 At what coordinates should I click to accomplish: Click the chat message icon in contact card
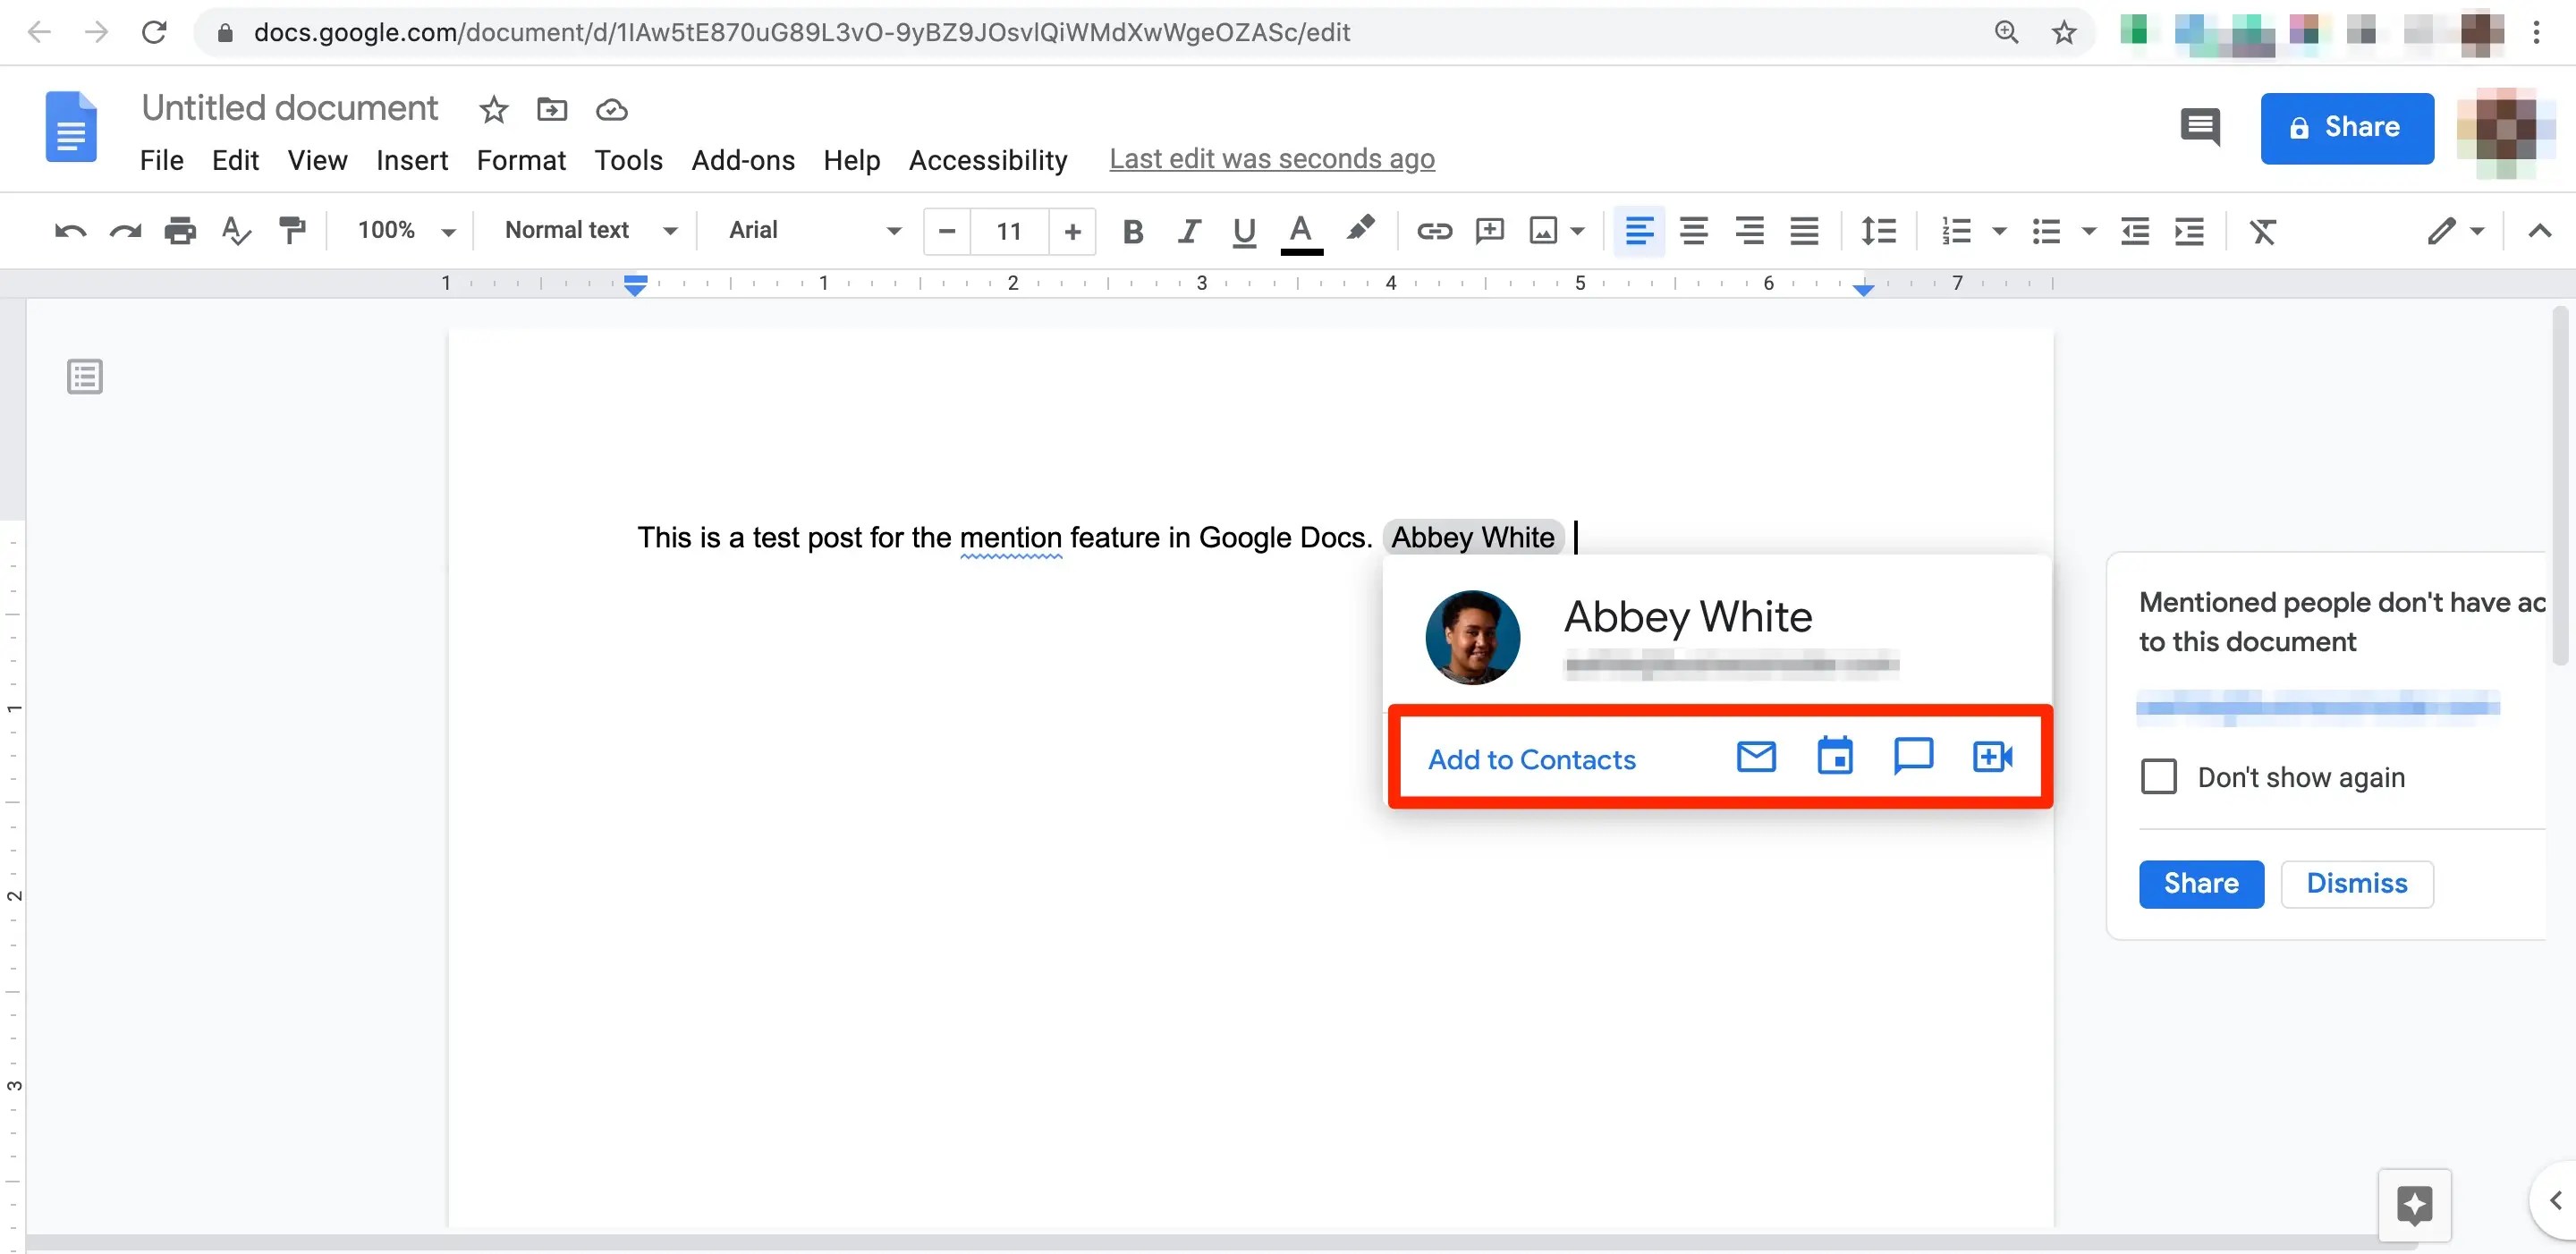tap(1912, 757)
